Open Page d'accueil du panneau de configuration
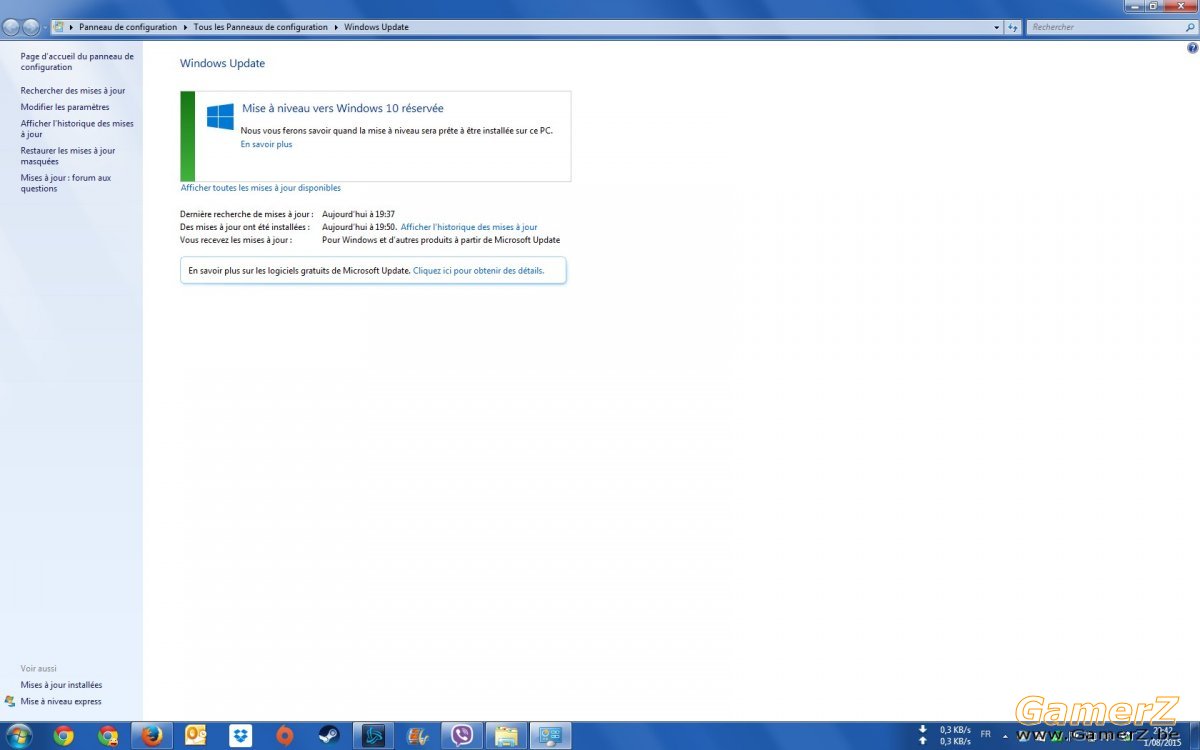The height and width of the screenshot is (750, 1200). [x=77, y=62]
